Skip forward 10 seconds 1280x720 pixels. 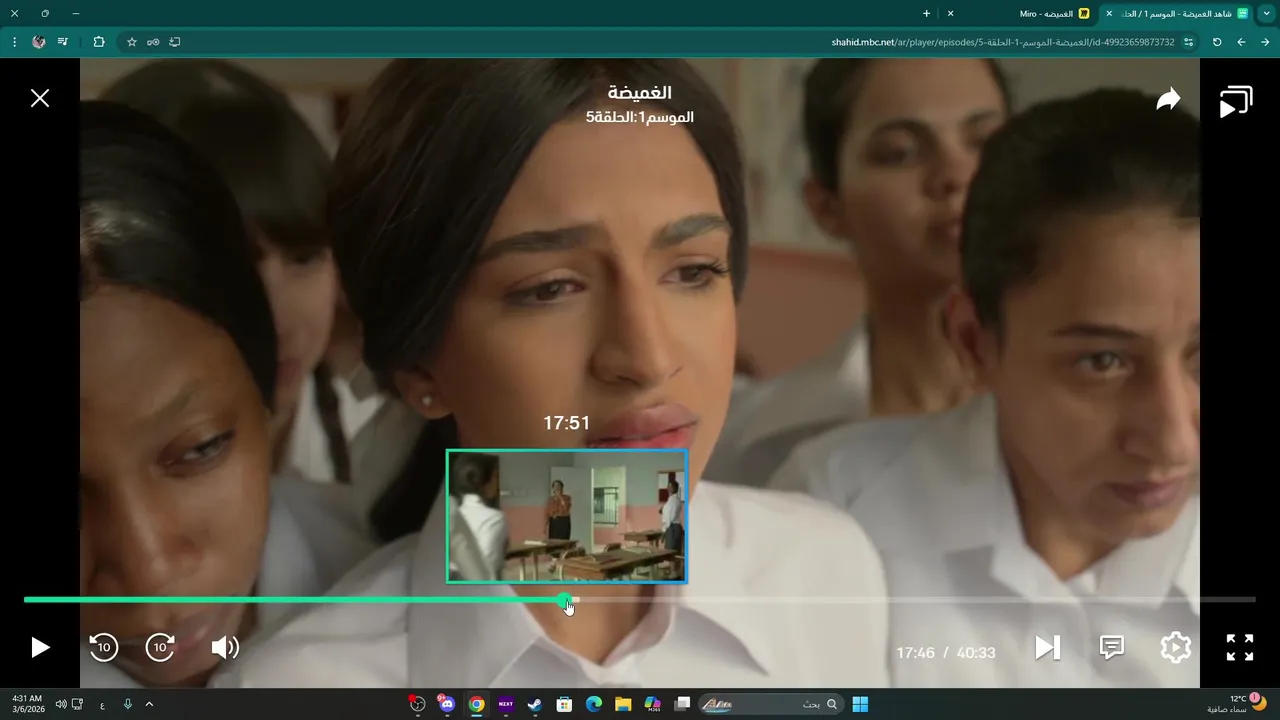click(161, 648)
